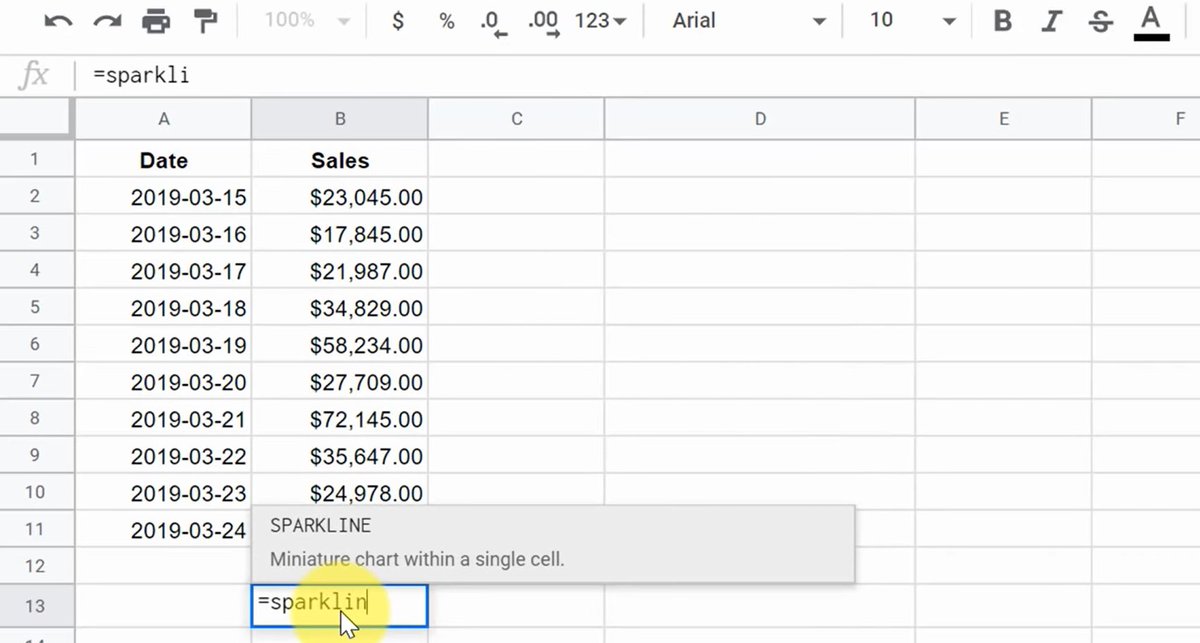This screenshot has height=643, width=1200.
Task: Open the text color picker
Action: pyautogui.click(x=1151, y=22)
